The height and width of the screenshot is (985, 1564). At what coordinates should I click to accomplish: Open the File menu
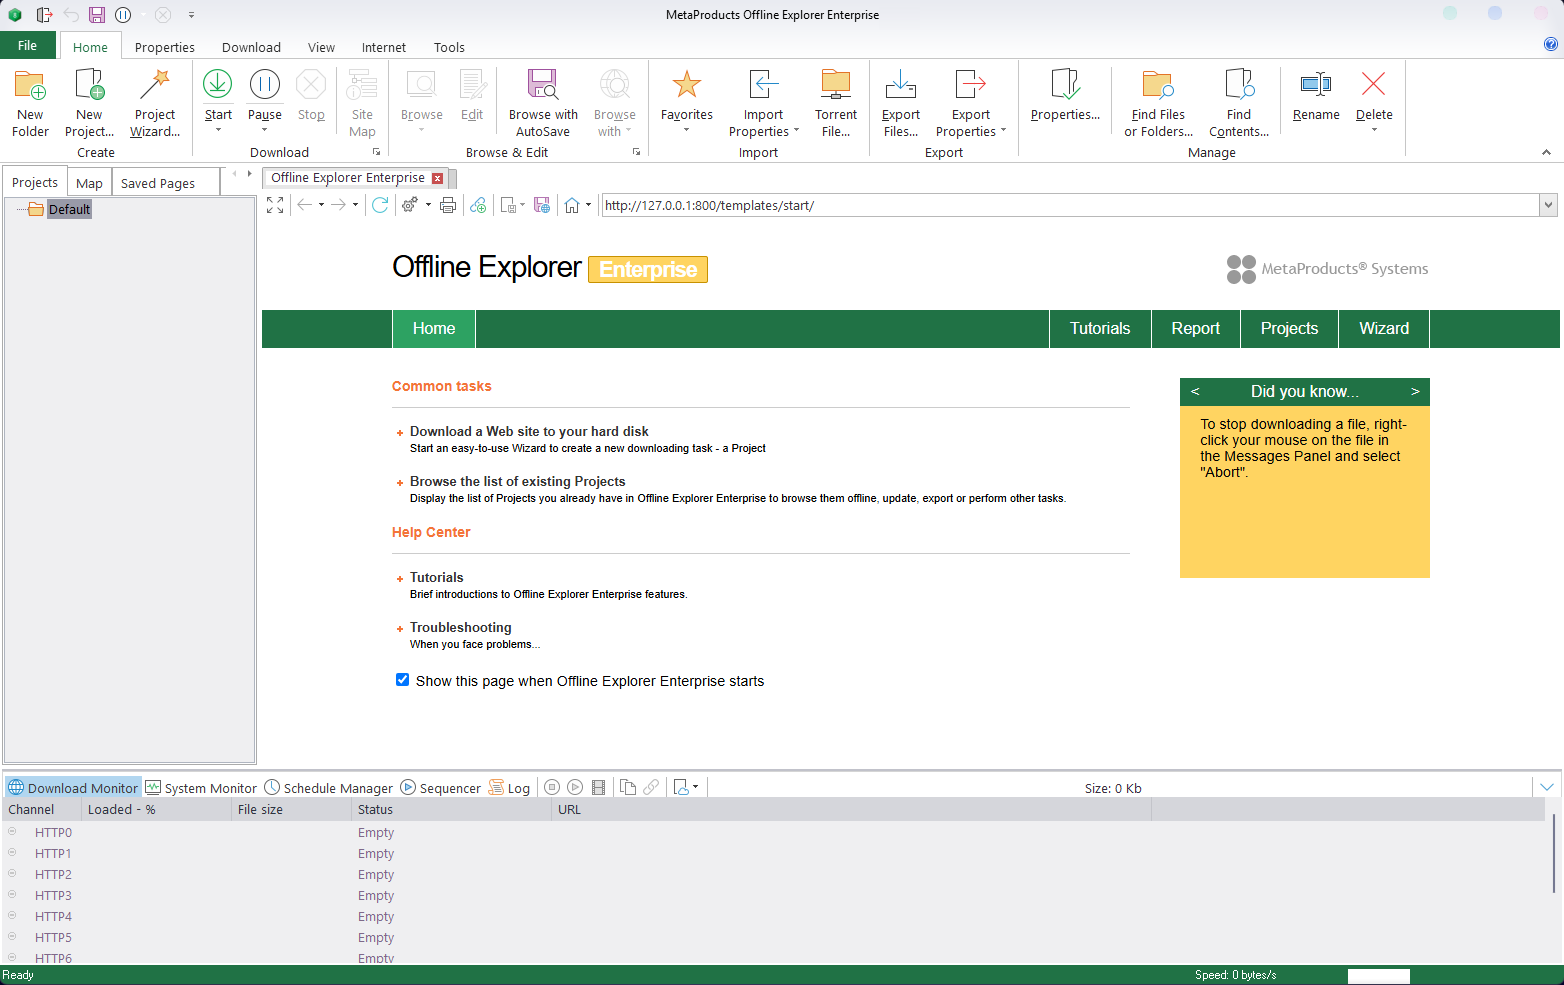pos(28,45)
